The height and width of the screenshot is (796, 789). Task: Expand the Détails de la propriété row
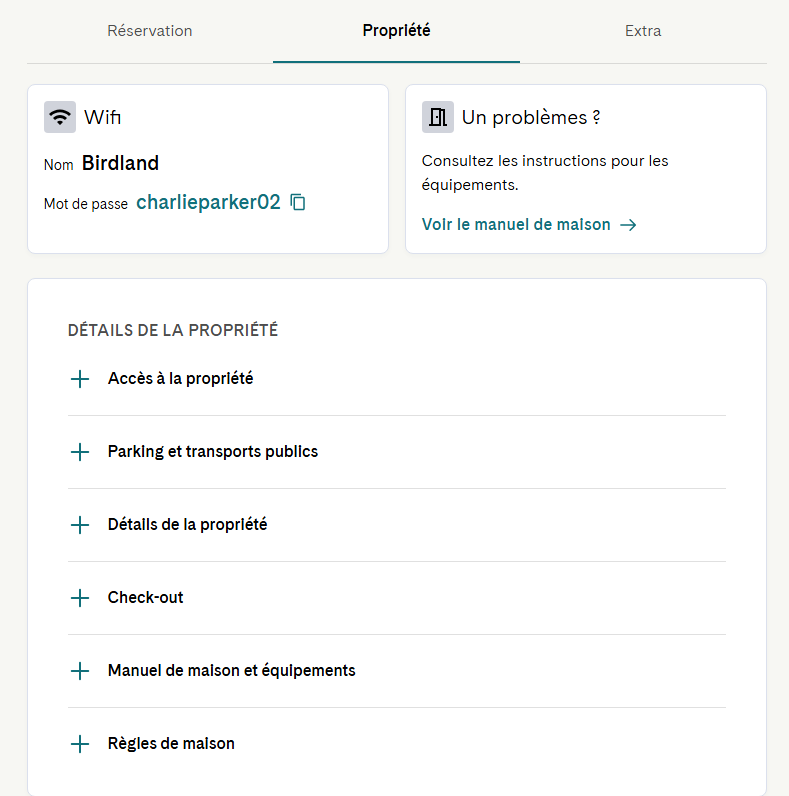tap(397, 525)
